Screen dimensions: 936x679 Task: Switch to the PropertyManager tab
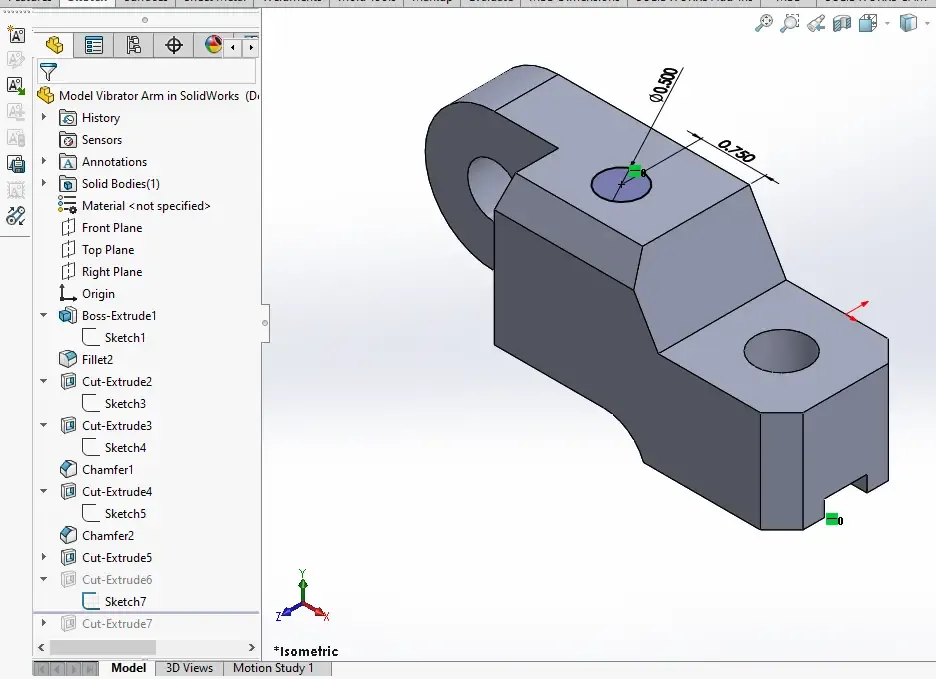94,45
